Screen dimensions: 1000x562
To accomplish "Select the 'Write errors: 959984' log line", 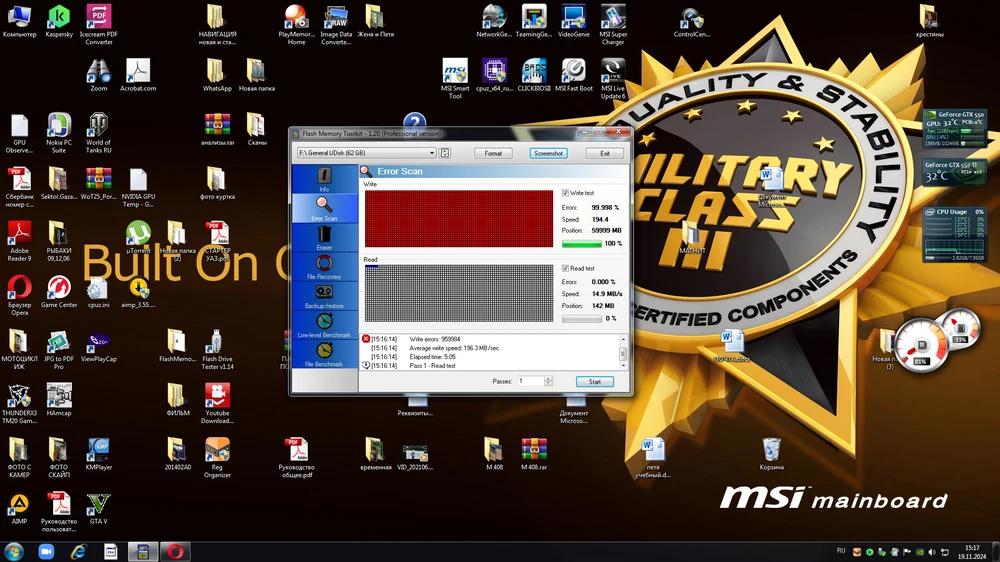I will 434,339.
